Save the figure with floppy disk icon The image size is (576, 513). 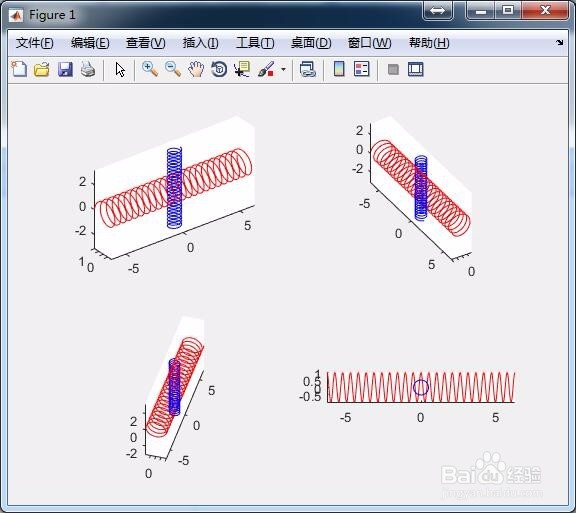(65, 69)
